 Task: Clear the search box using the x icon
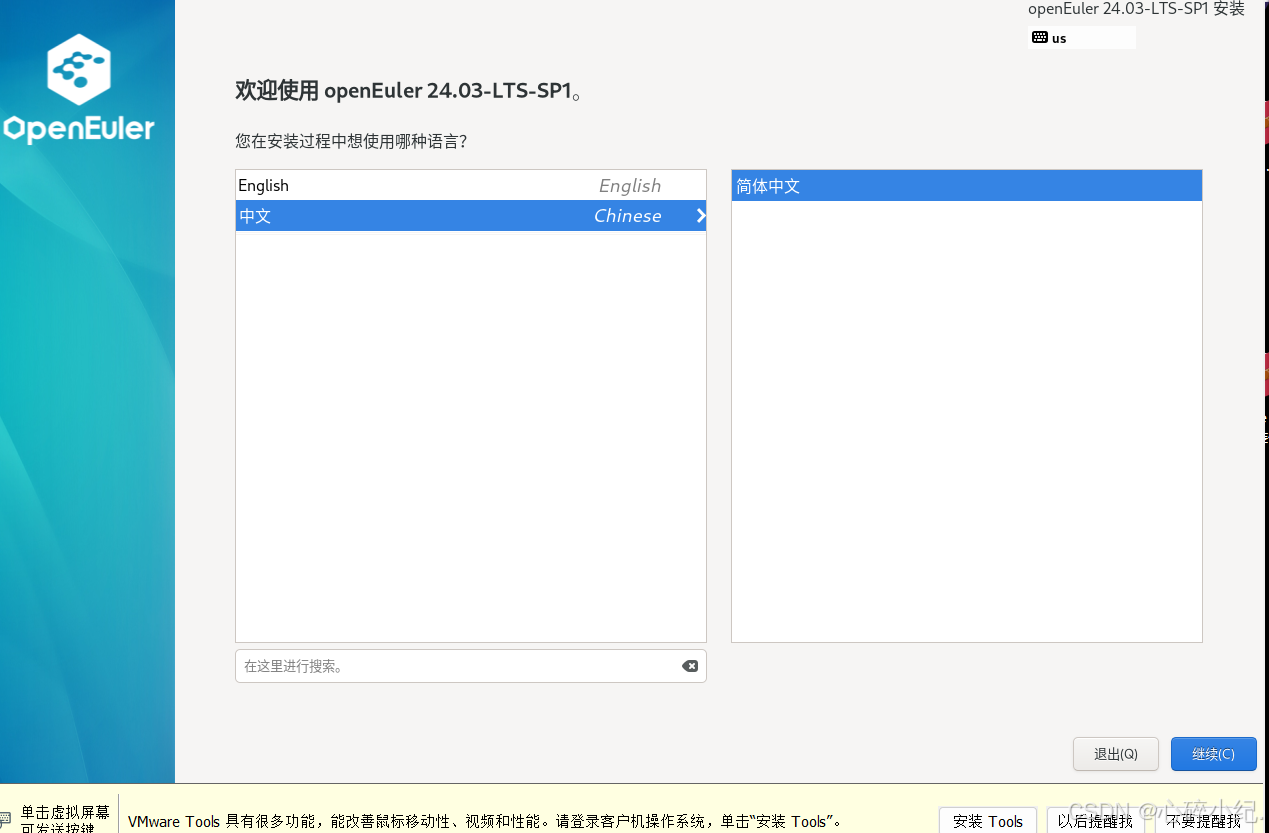690,665
